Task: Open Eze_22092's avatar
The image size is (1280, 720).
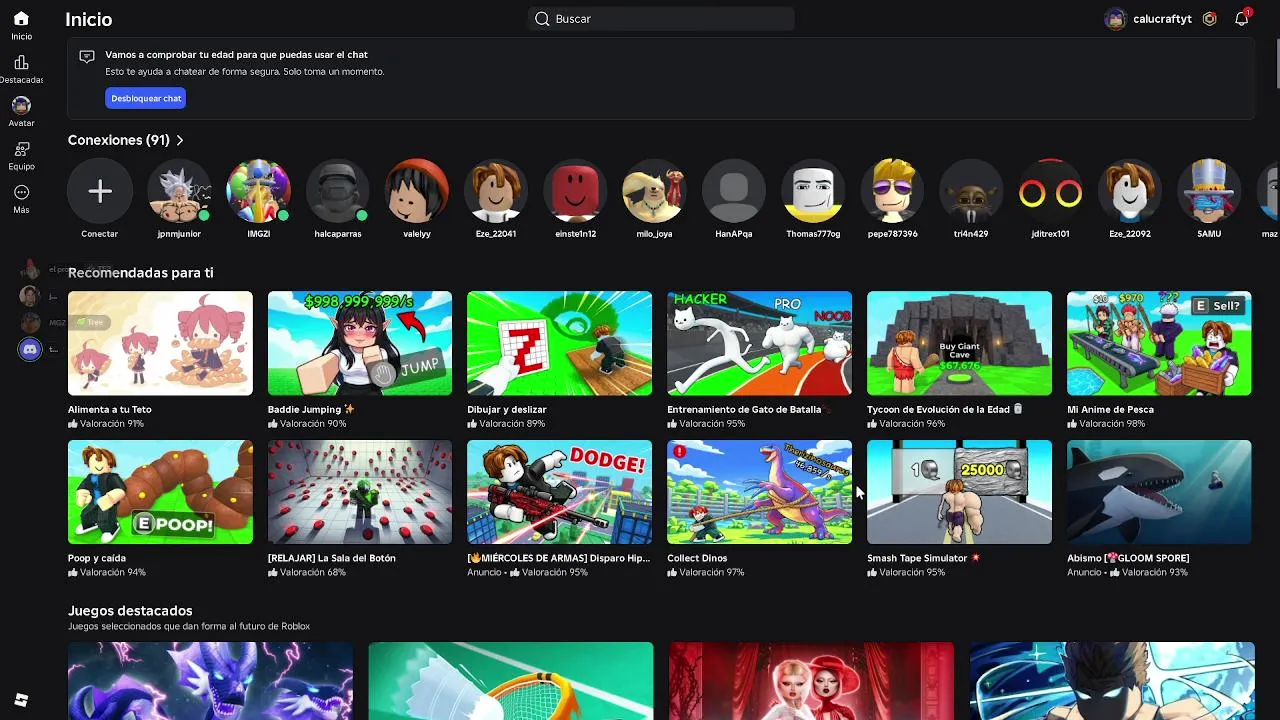Action: [1130, 192]
